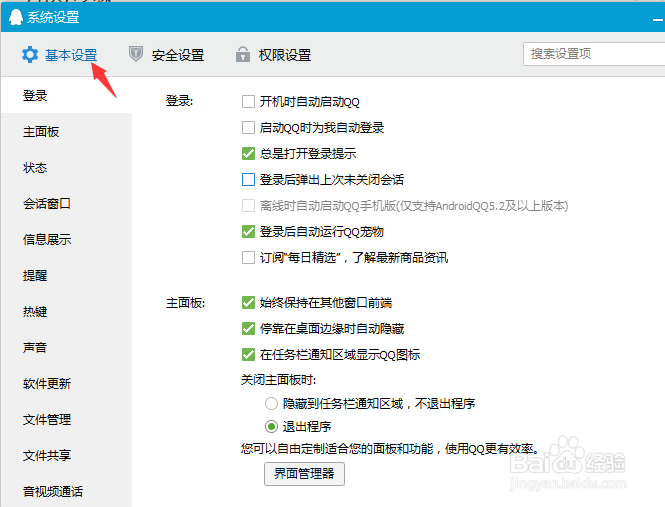665x507 pixels.
Task: Check 订阅“每日精选” checkbox
Action: [x=248, y=258]
